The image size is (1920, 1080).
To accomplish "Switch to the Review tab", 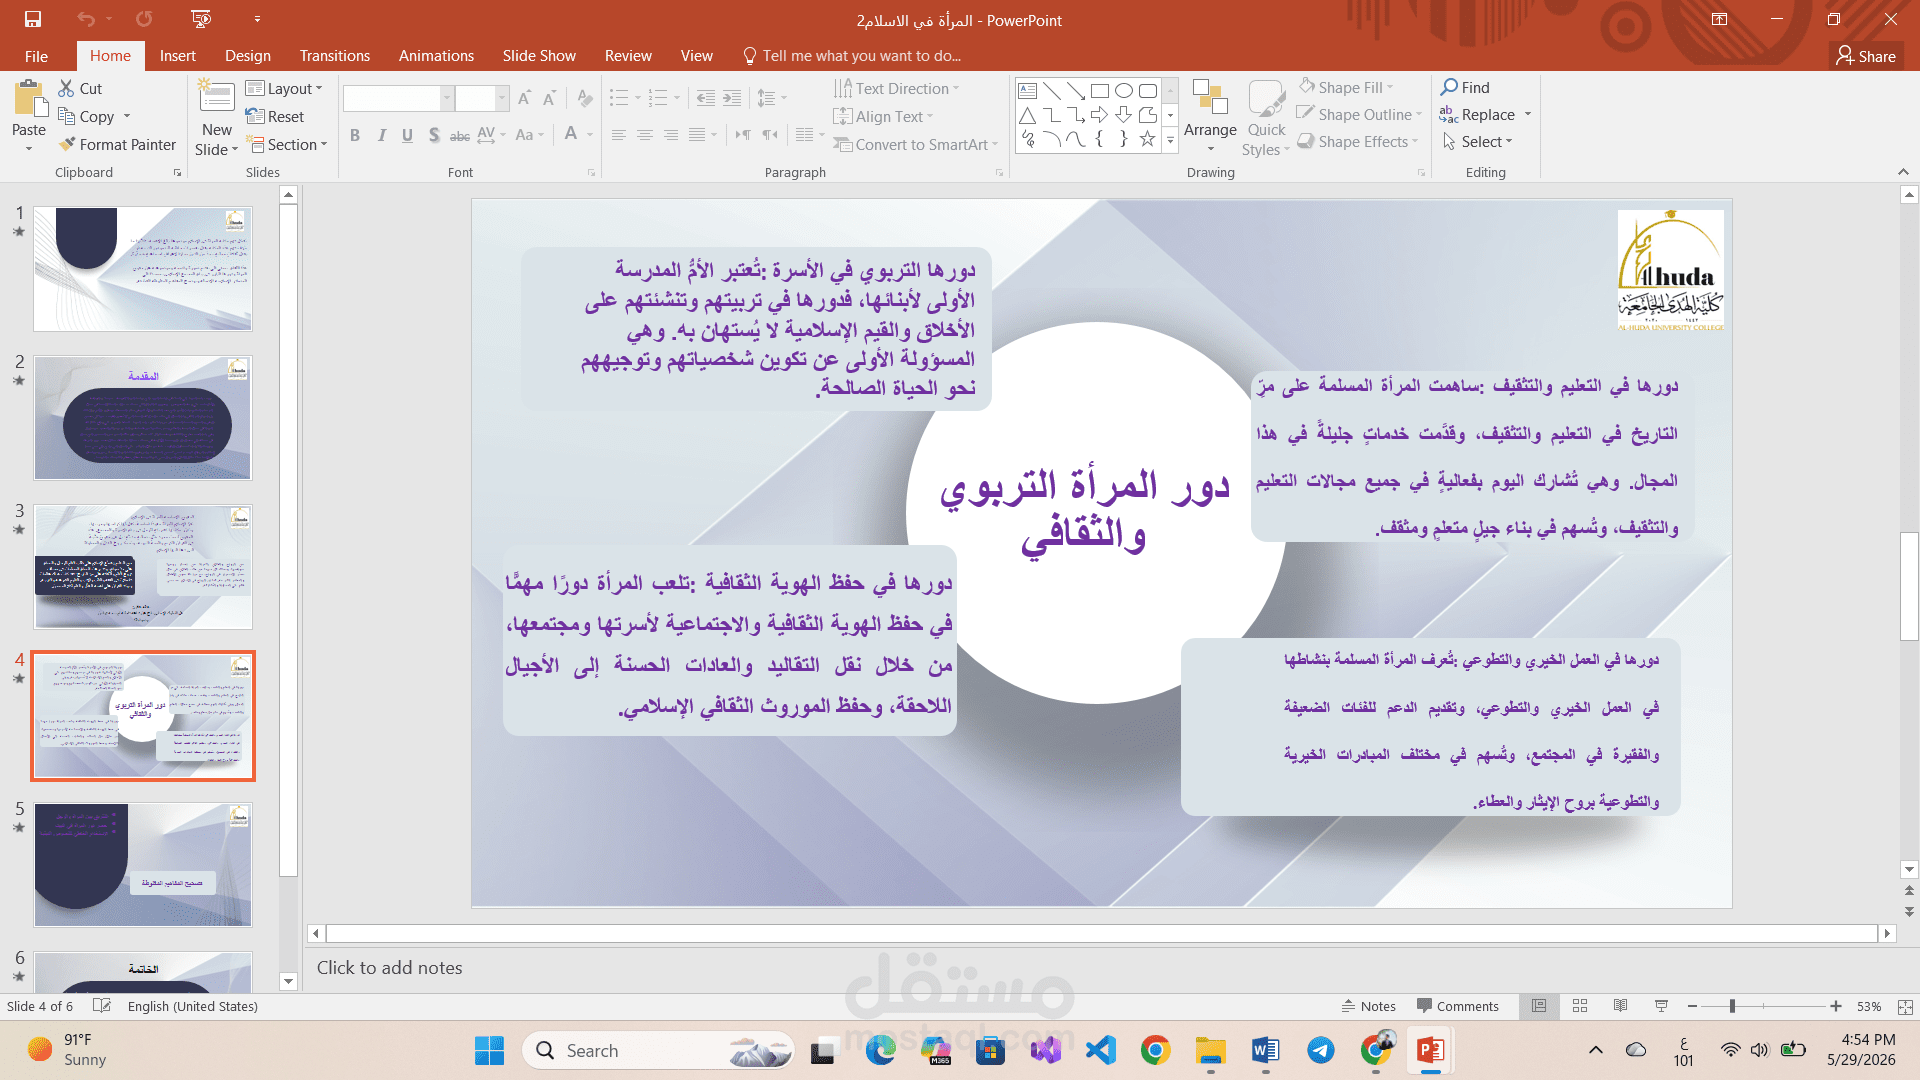I will pos(628,56).
